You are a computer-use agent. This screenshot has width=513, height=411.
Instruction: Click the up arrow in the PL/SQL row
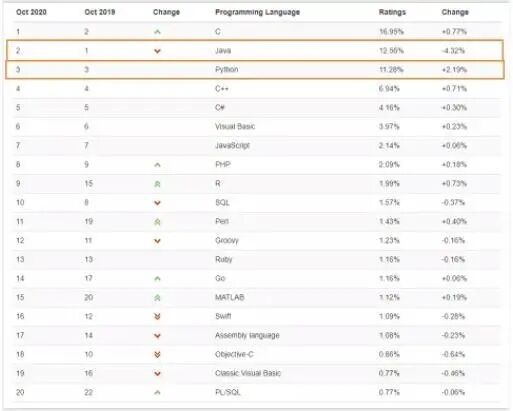157,393
